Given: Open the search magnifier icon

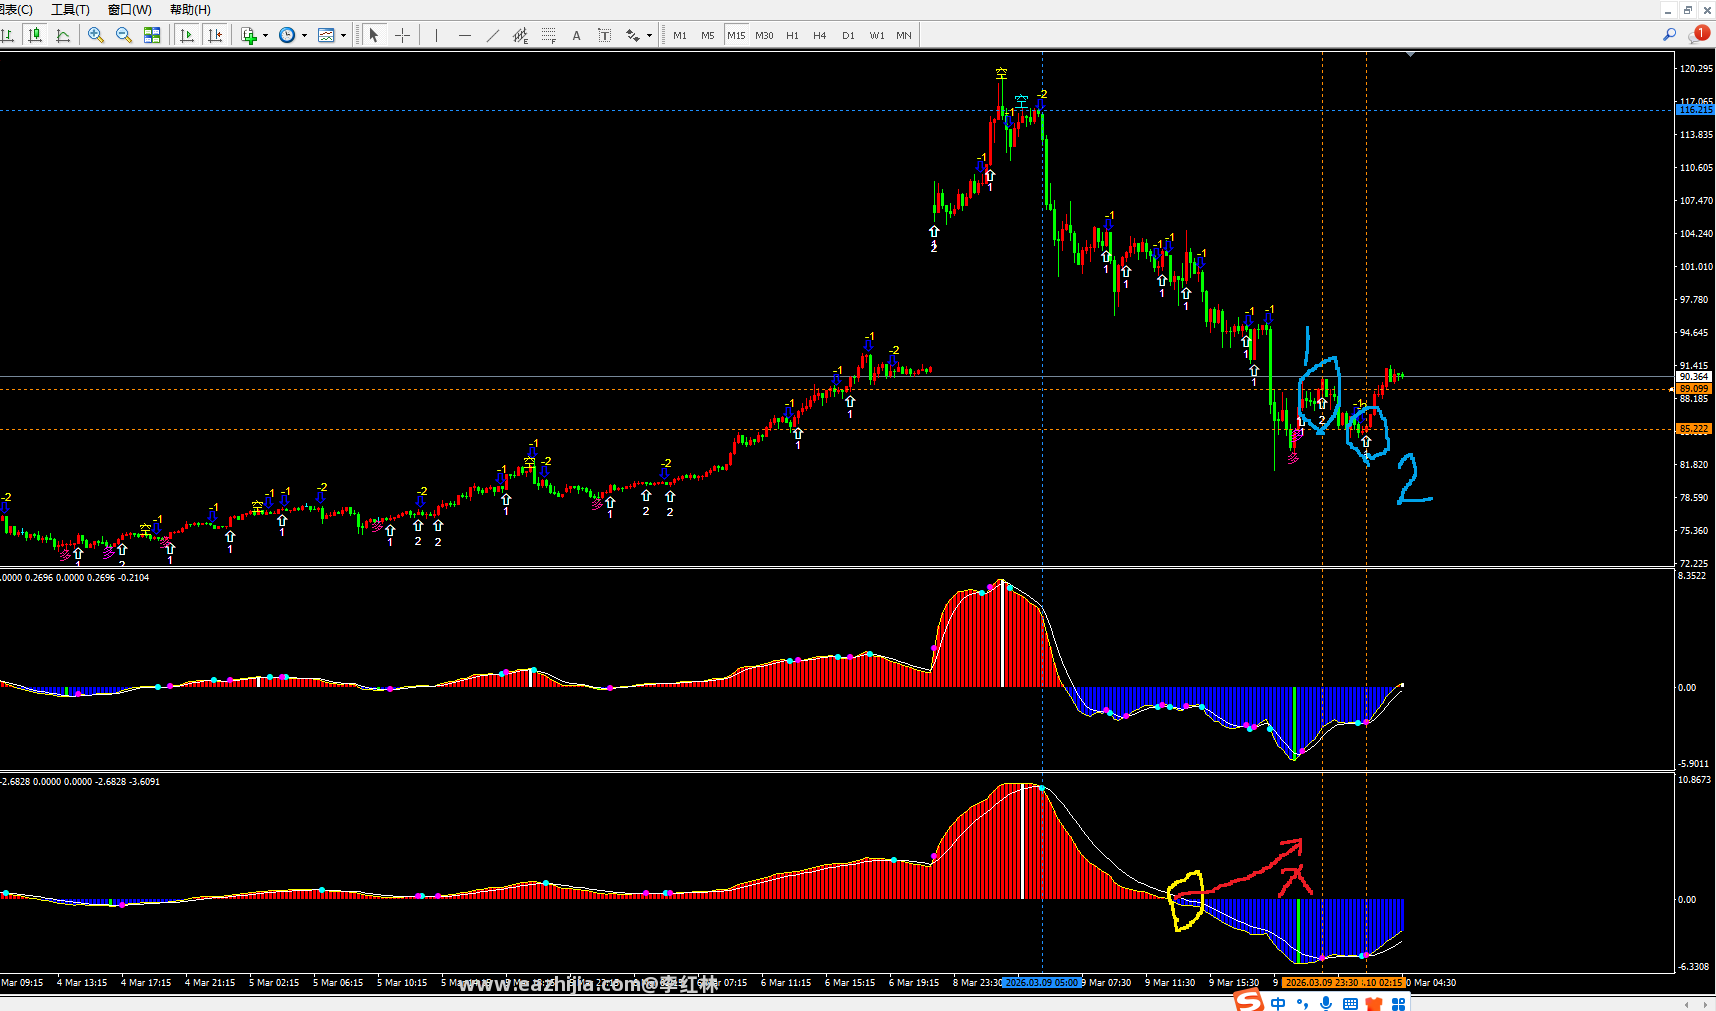Looking at the screenshot, I should point(1669,35).
